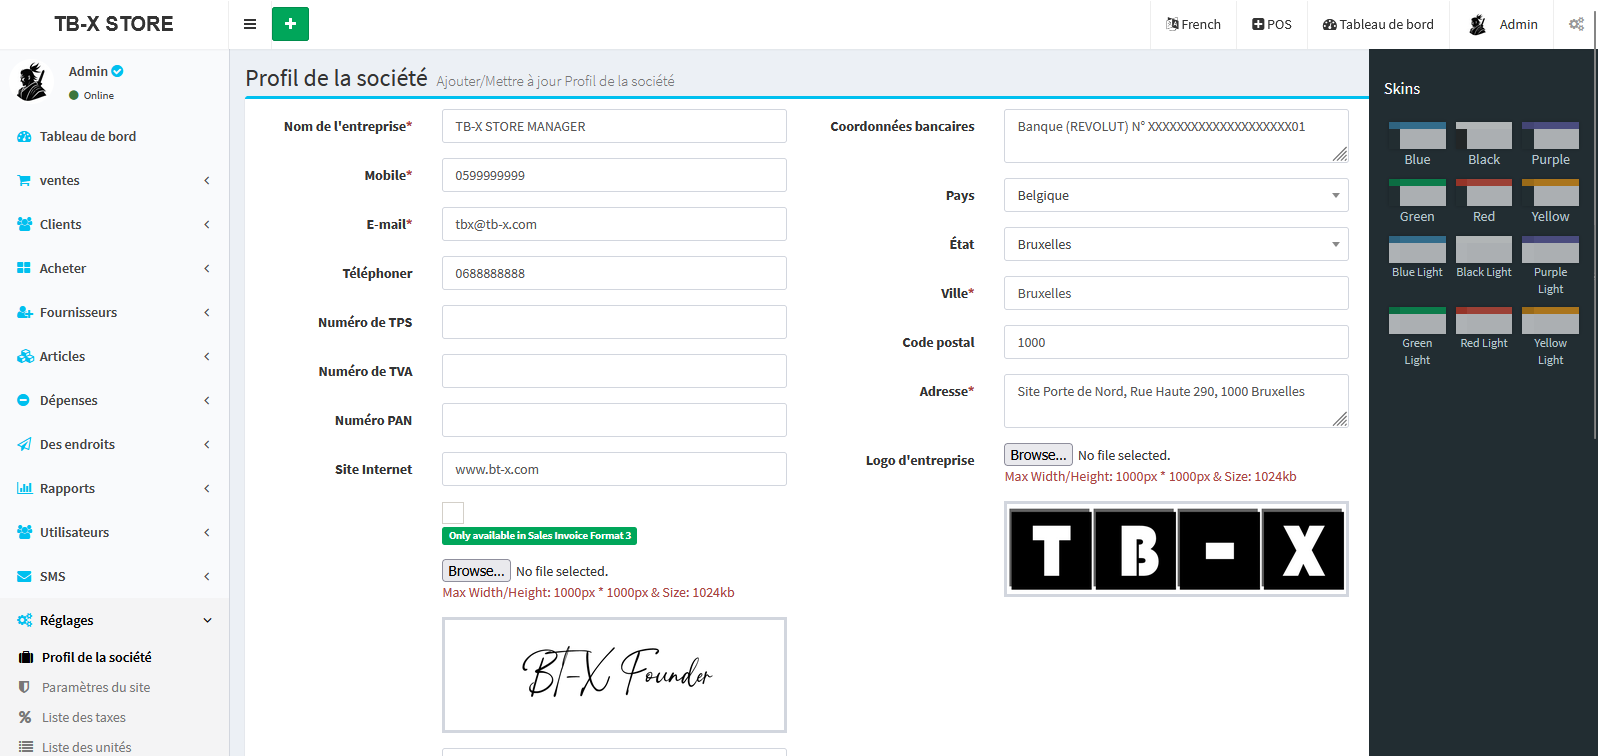Collapse the Réglages menu section

(207, 621)
